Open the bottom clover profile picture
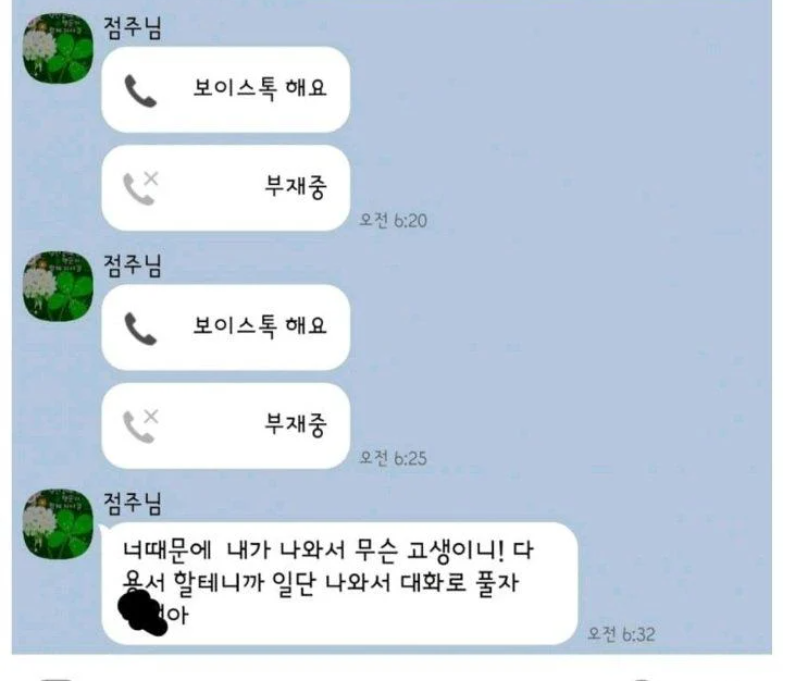 58,524
